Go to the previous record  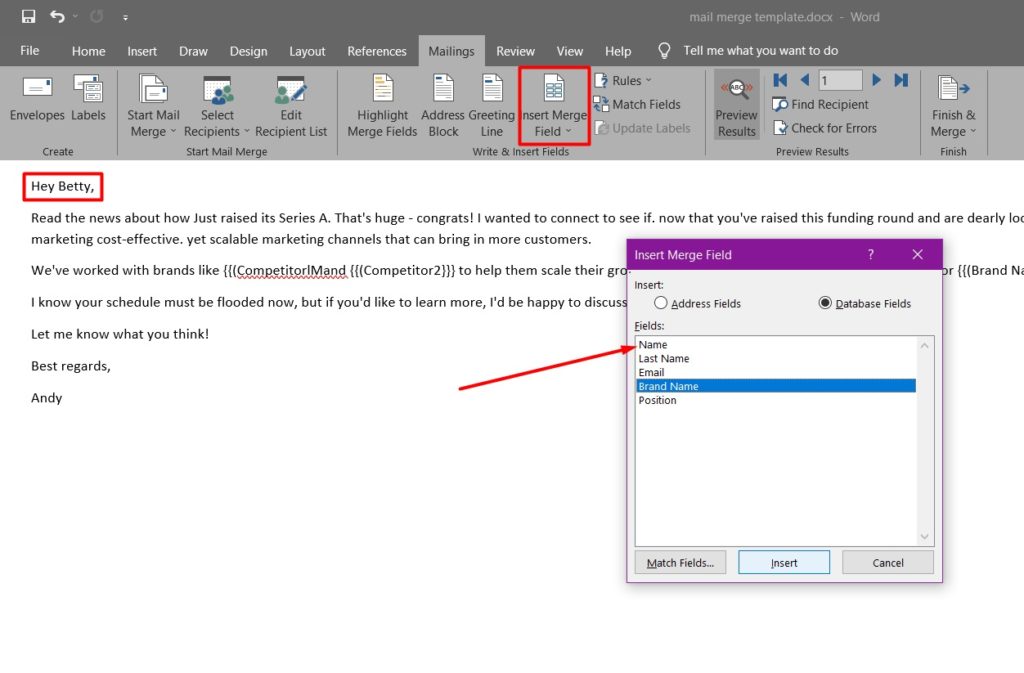(x=805, y=80)
